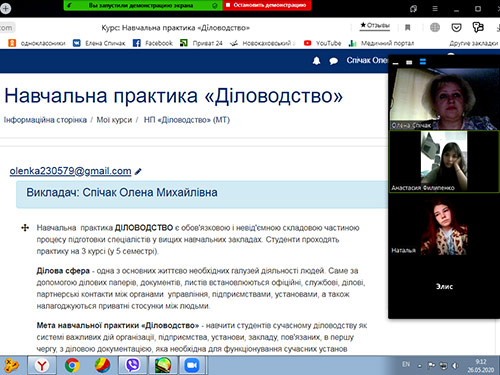Open the pocket-shaped extension icon
500x375 pixels.
456,27
